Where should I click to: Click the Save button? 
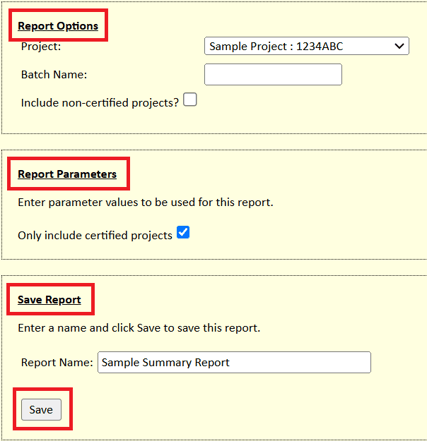[x=41, y=410]
